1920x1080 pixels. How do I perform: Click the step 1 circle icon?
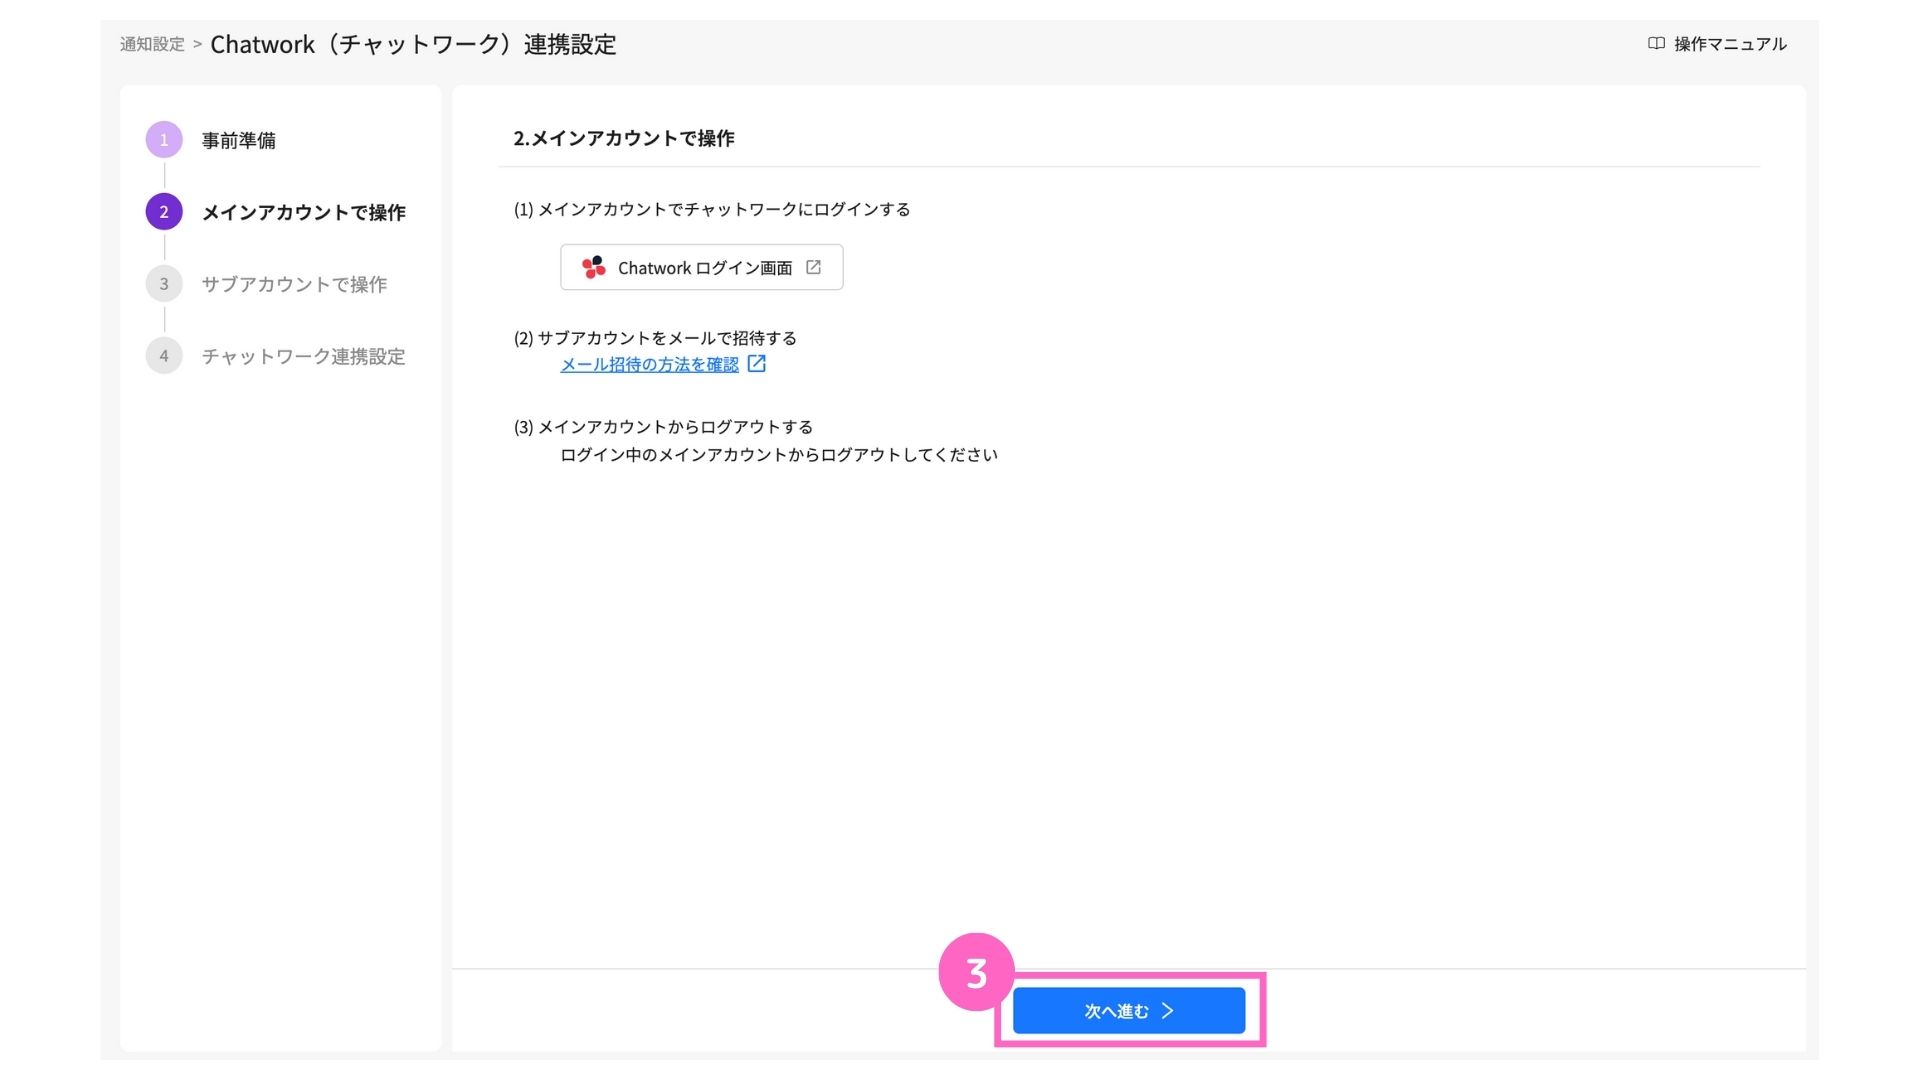pos(164,140)
